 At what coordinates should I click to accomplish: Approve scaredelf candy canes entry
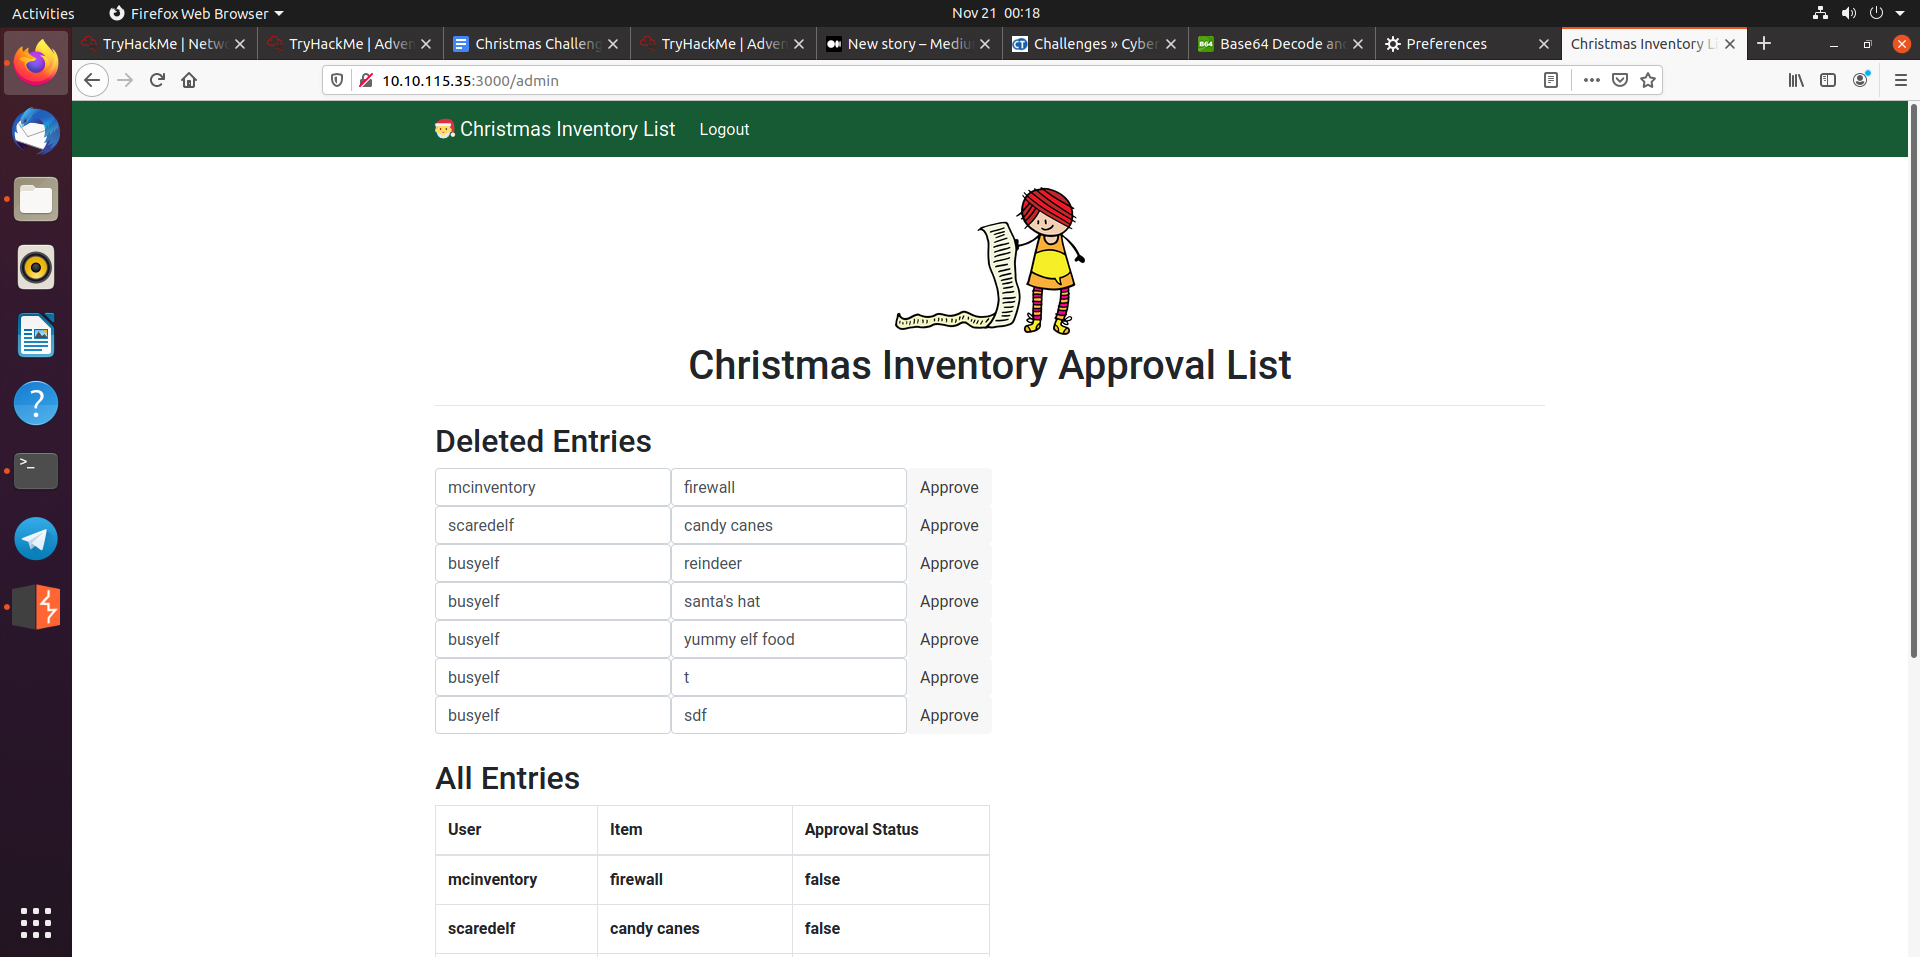click(949, 525)
